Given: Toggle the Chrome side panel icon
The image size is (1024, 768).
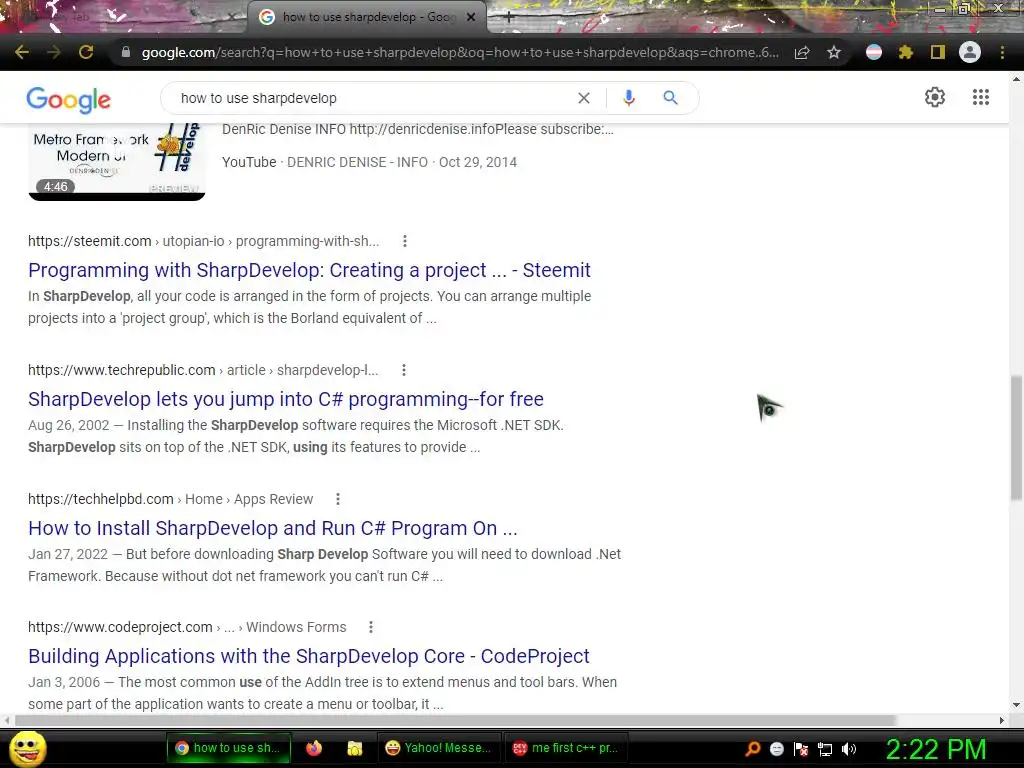Looking at the screenshot, I should 938,52.
